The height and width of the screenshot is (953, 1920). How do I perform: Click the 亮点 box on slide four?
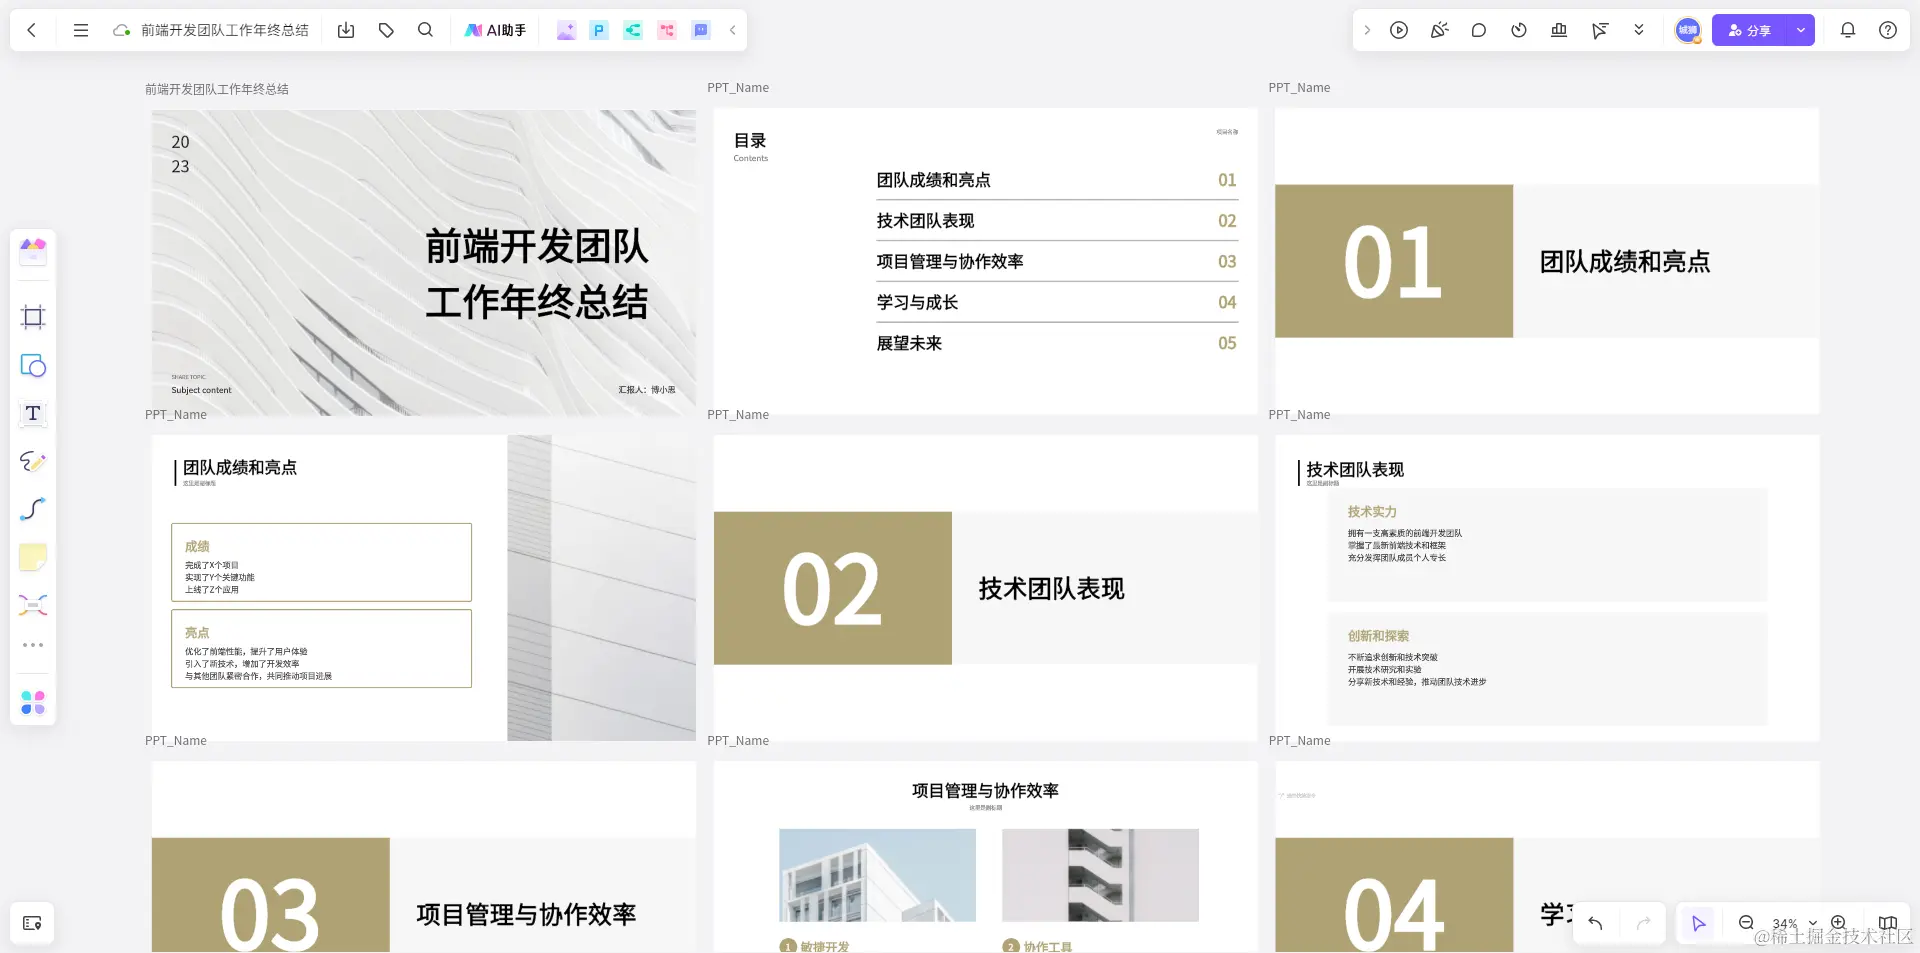click(x=321, y=648)
